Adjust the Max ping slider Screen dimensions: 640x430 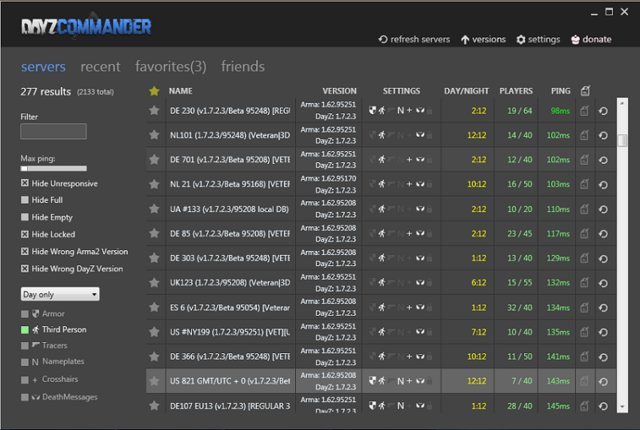[x=52, y=169]
